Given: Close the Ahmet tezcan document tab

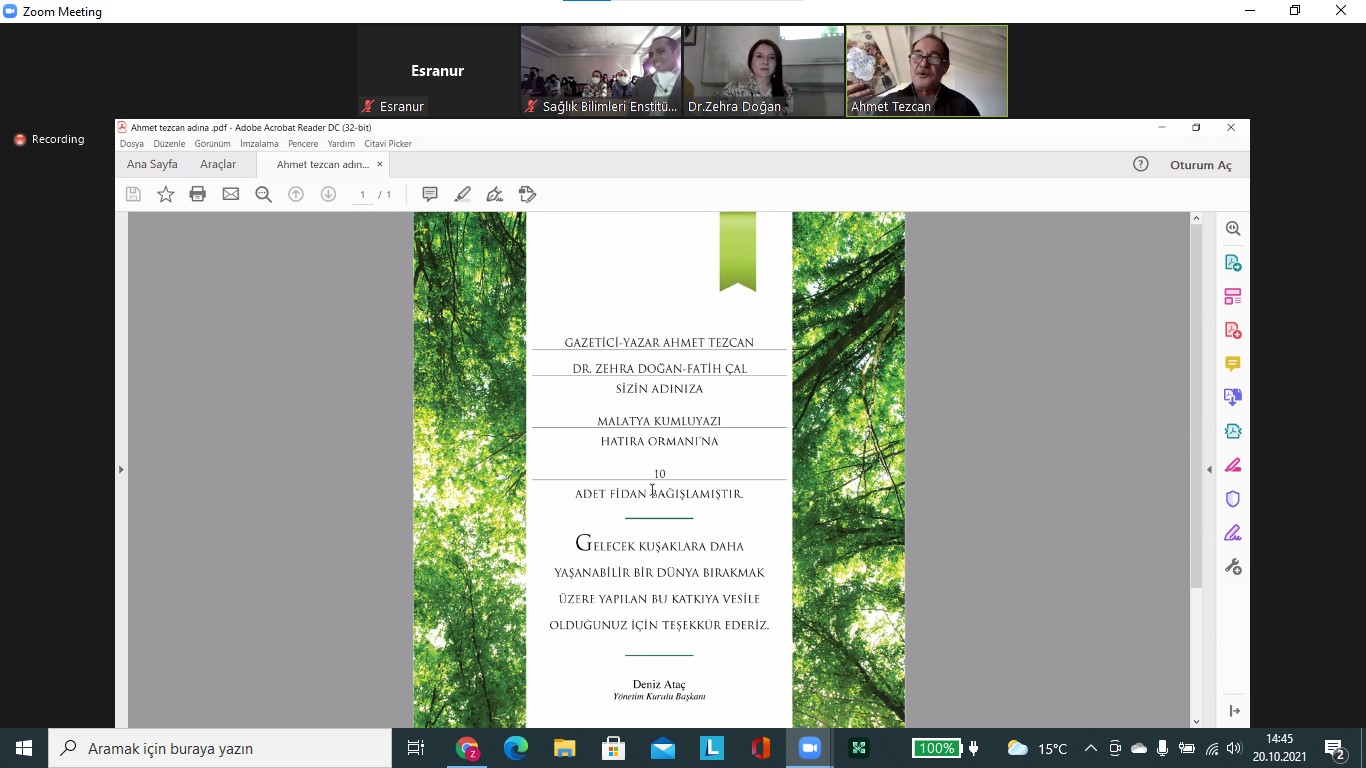Looking at the screenshot, I should tap(380, 164).
